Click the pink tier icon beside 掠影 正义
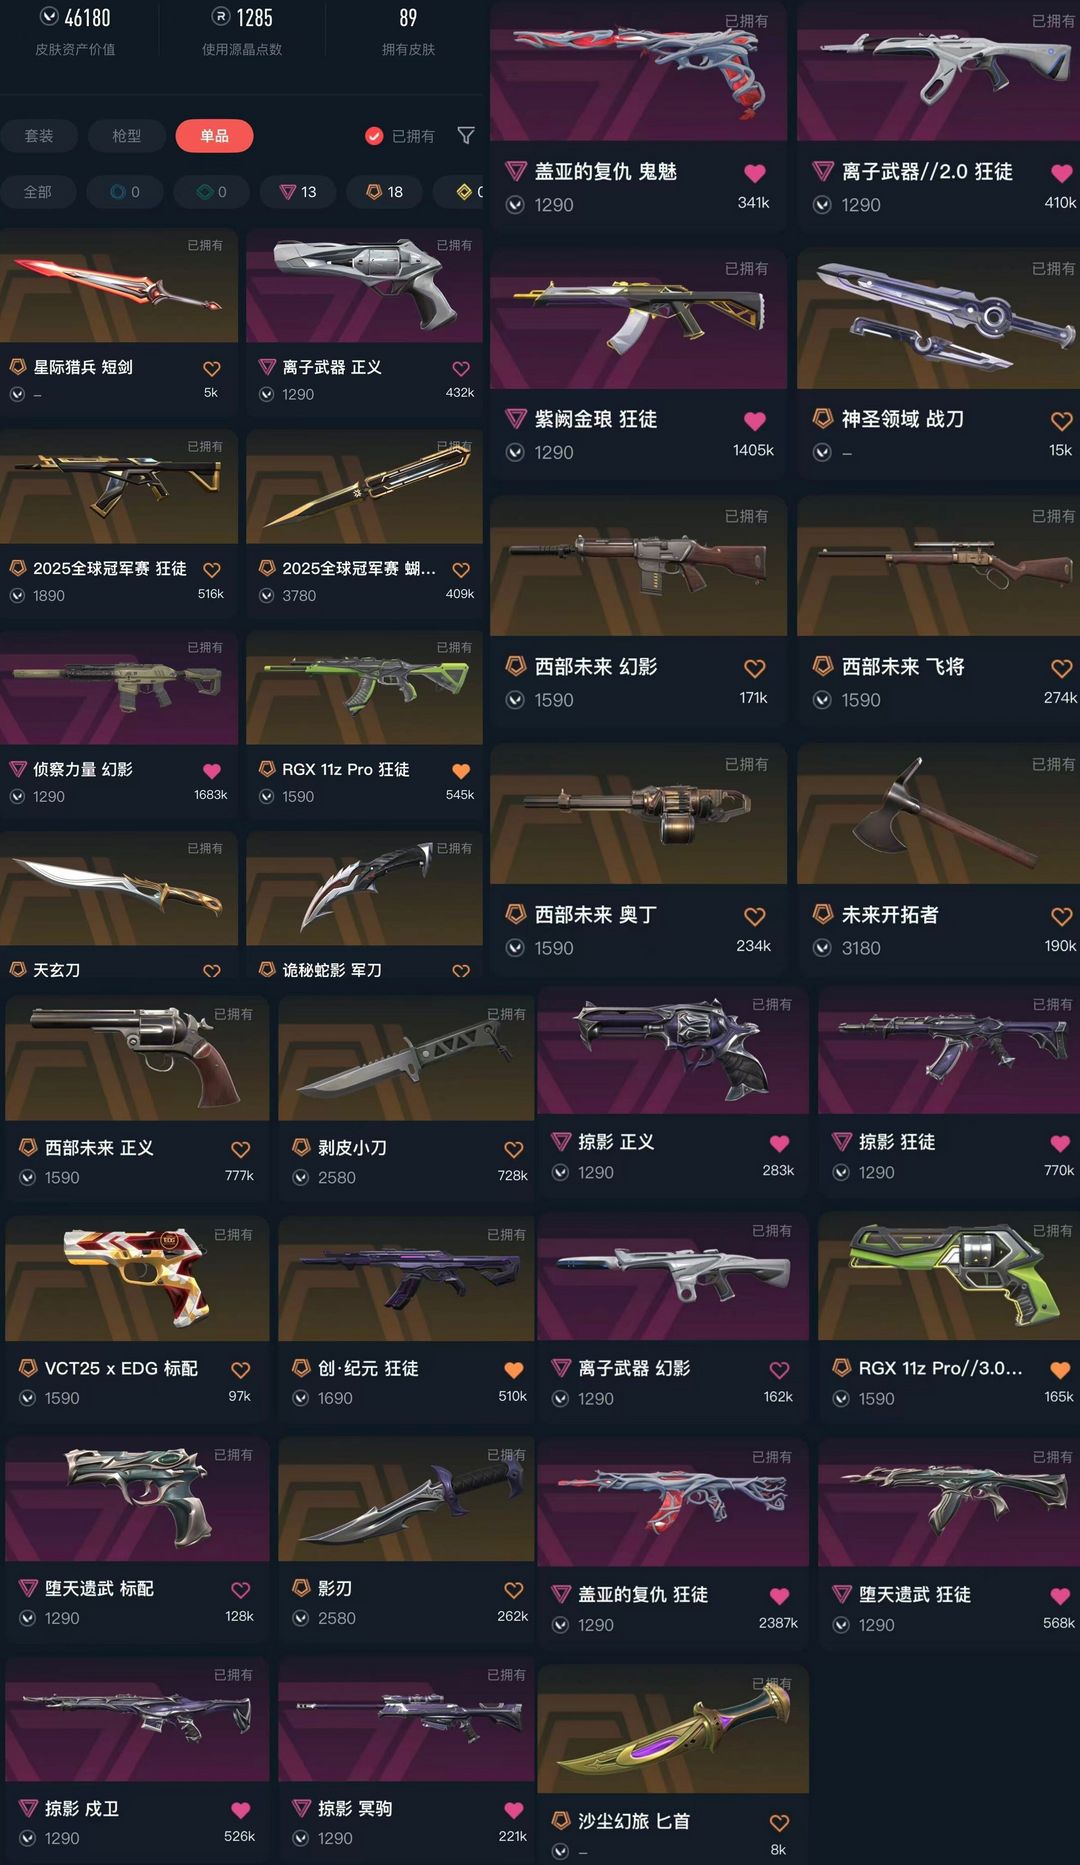 [561, 1142]
